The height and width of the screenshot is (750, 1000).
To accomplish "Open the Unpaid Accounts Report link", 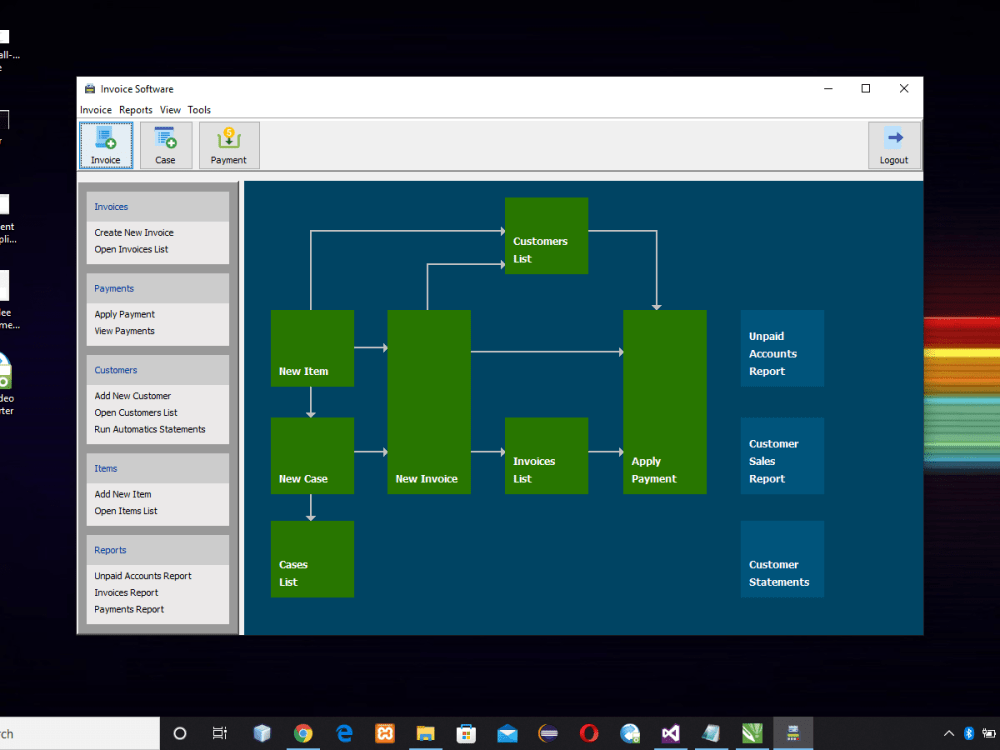I will click(144, 575).
